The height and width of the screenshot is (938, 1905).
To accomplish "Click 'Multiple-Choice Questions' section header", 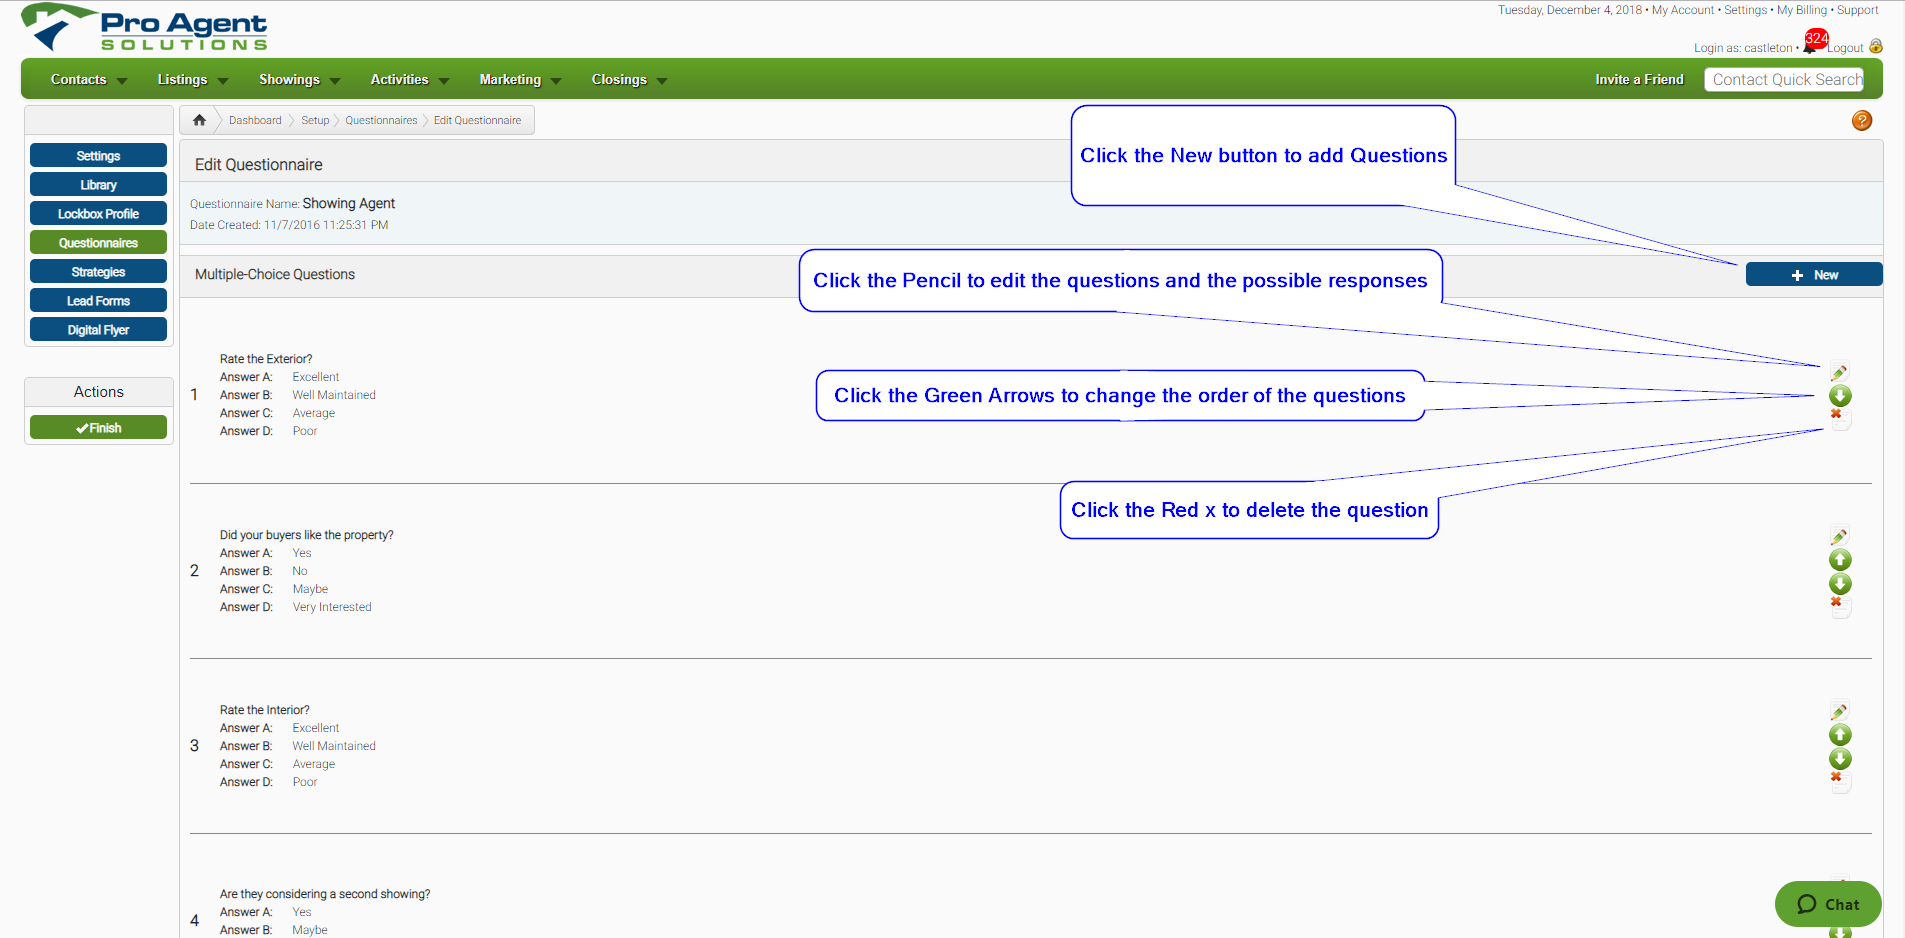I will click(x=275, y=274).
